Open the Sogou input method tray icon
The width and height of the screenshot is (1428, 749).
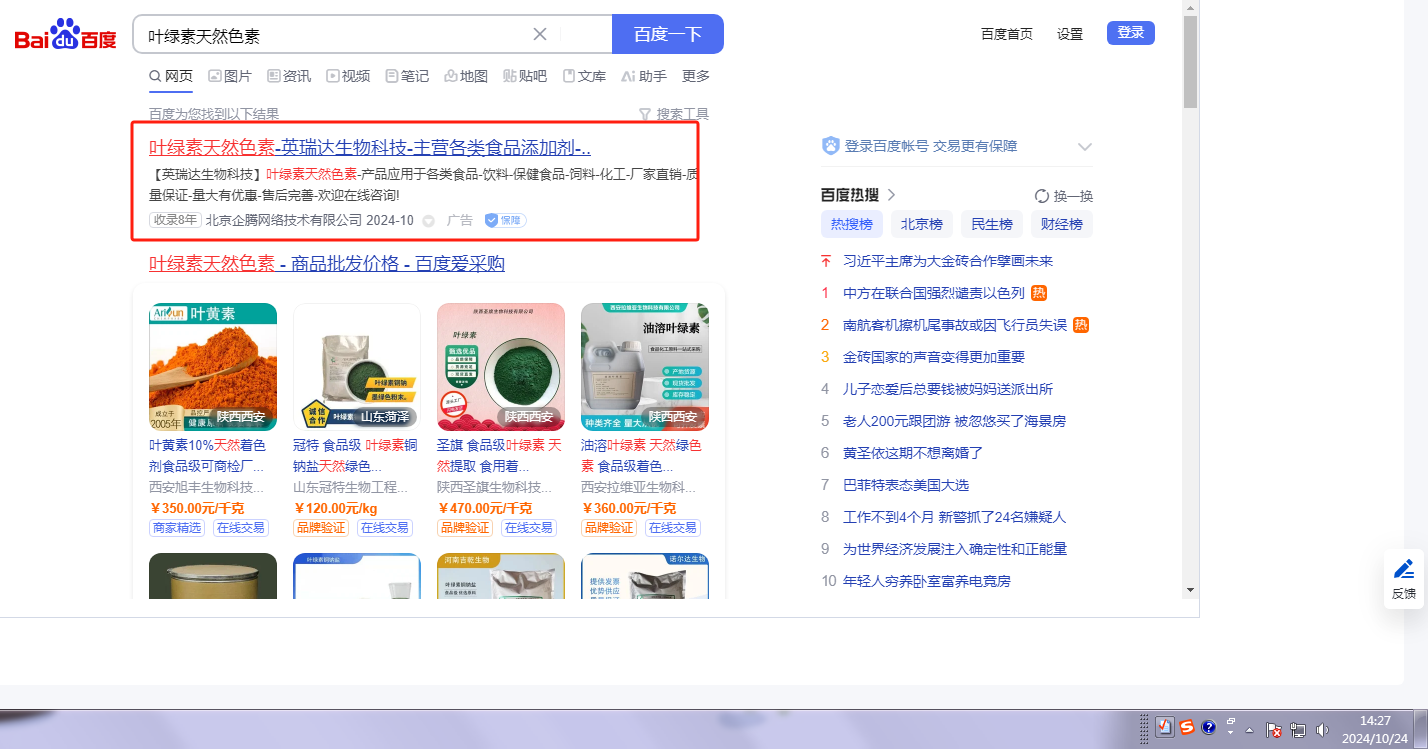1186,727
